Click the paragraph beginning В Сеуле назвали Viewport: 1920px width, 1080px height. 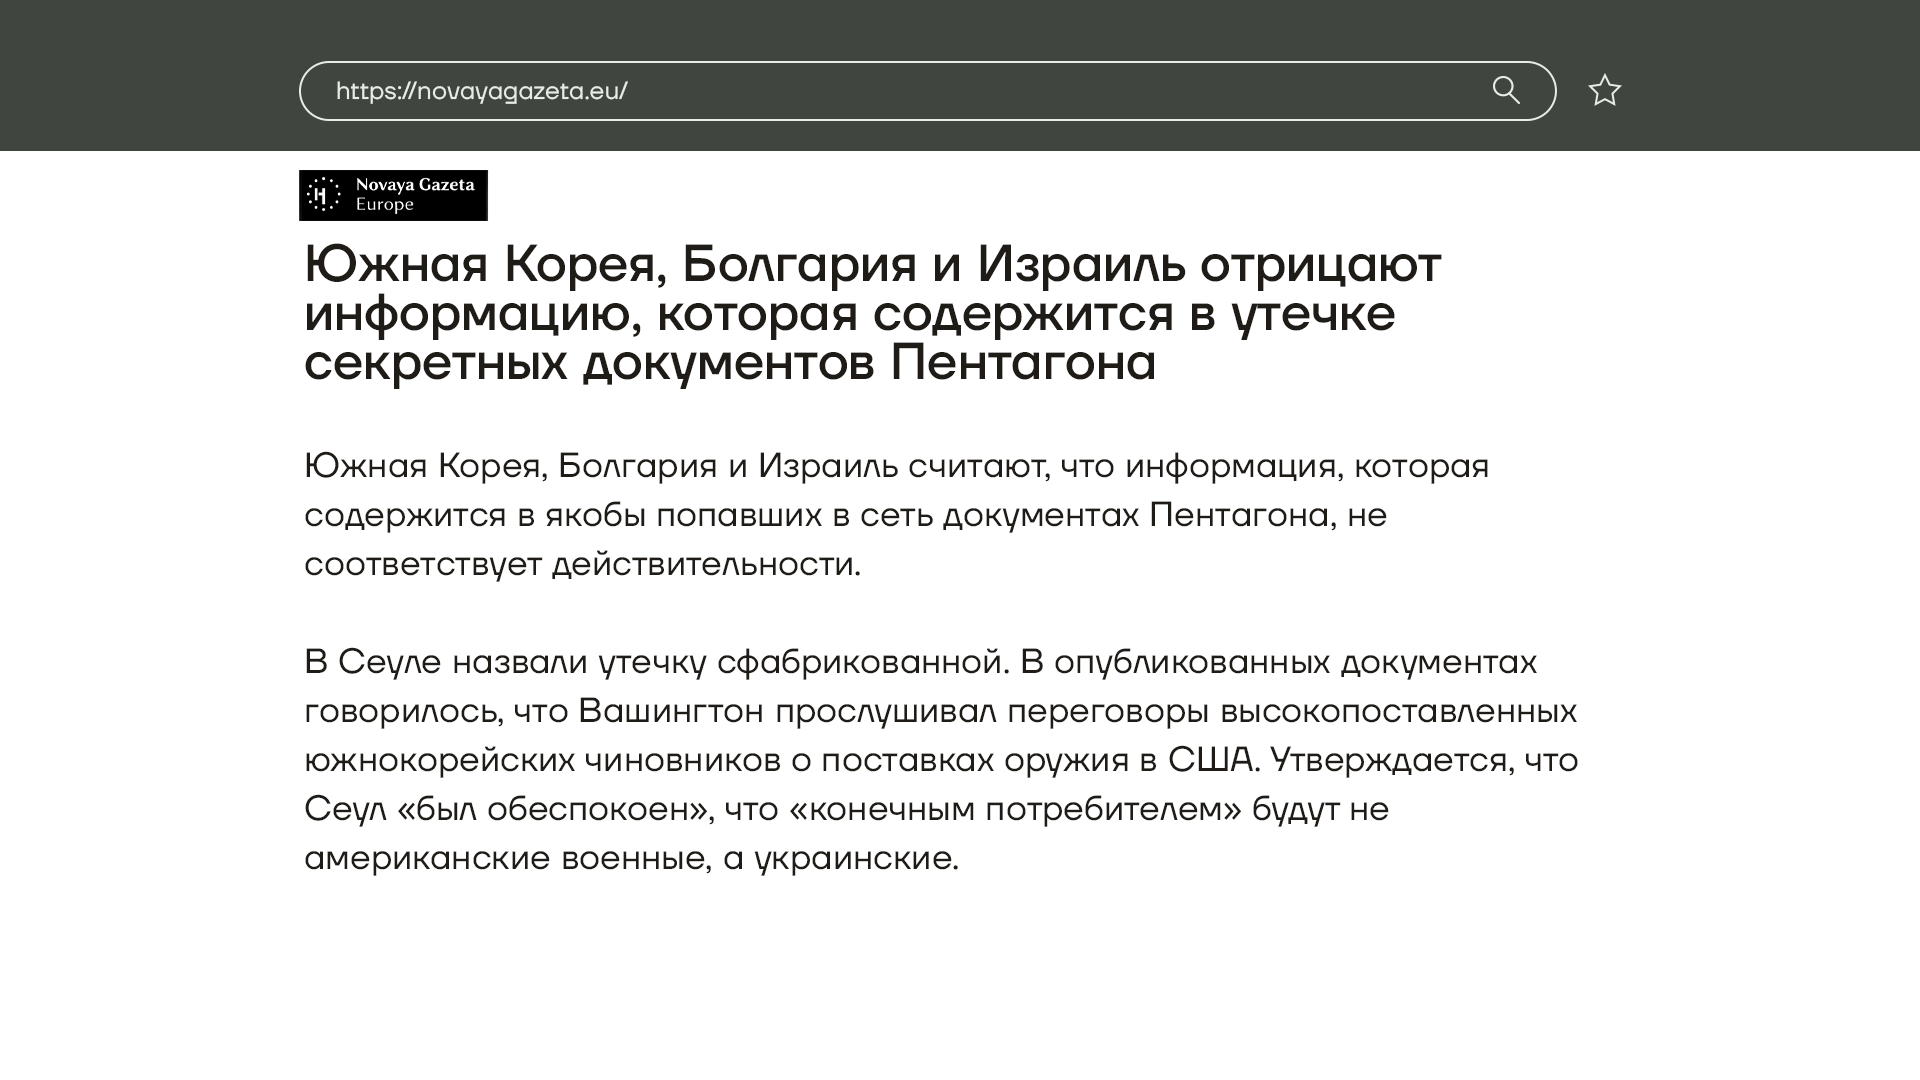tap(940, 760)
